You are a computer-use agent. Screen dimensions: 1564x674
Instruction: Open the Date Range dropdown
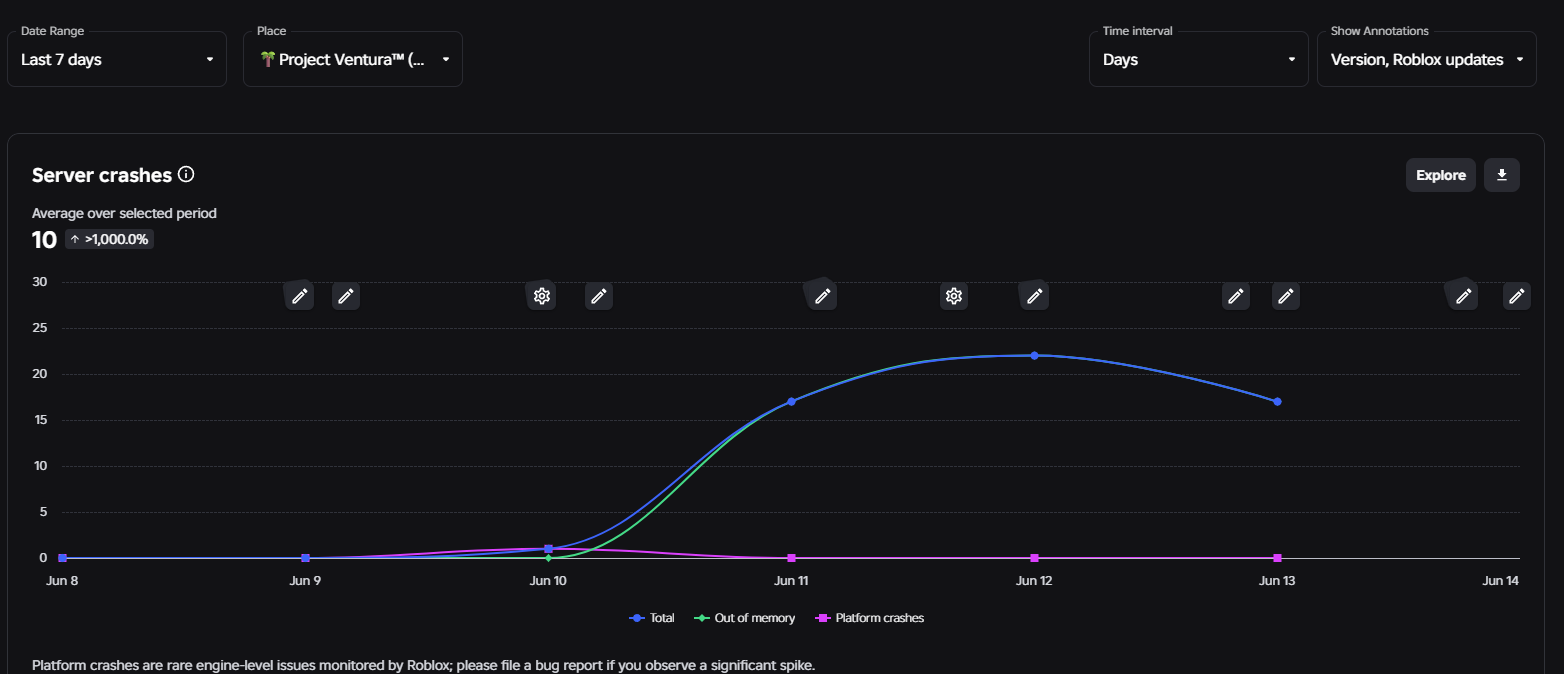[x=117, y=59]
